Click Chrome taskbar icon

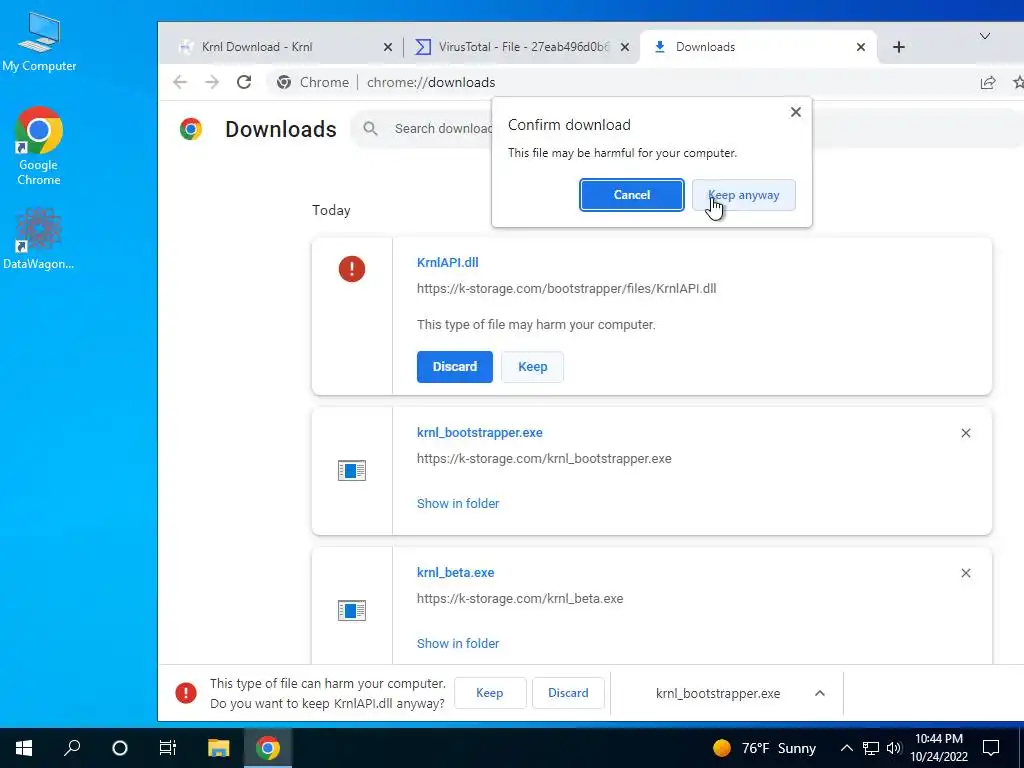[267, 748]
